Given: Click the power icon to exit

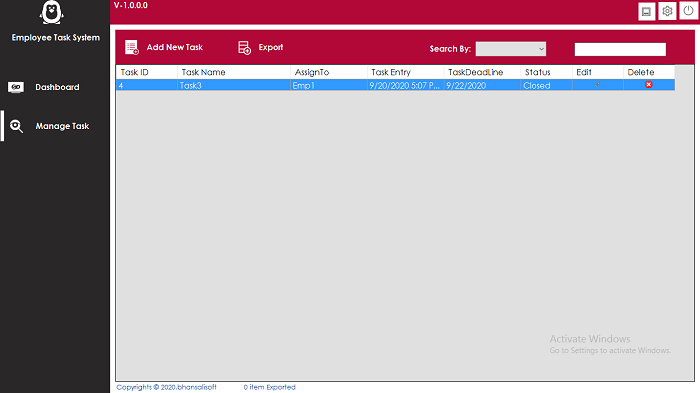Looking at the screenshot, I should (x=688, y=11).
